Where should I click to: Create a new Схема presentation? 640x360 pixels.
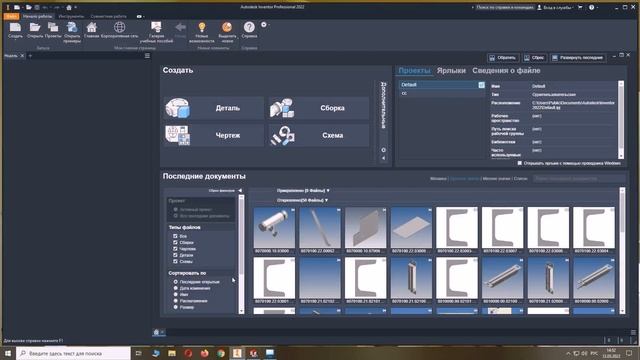pyautogui.click(x=319, y=136)
